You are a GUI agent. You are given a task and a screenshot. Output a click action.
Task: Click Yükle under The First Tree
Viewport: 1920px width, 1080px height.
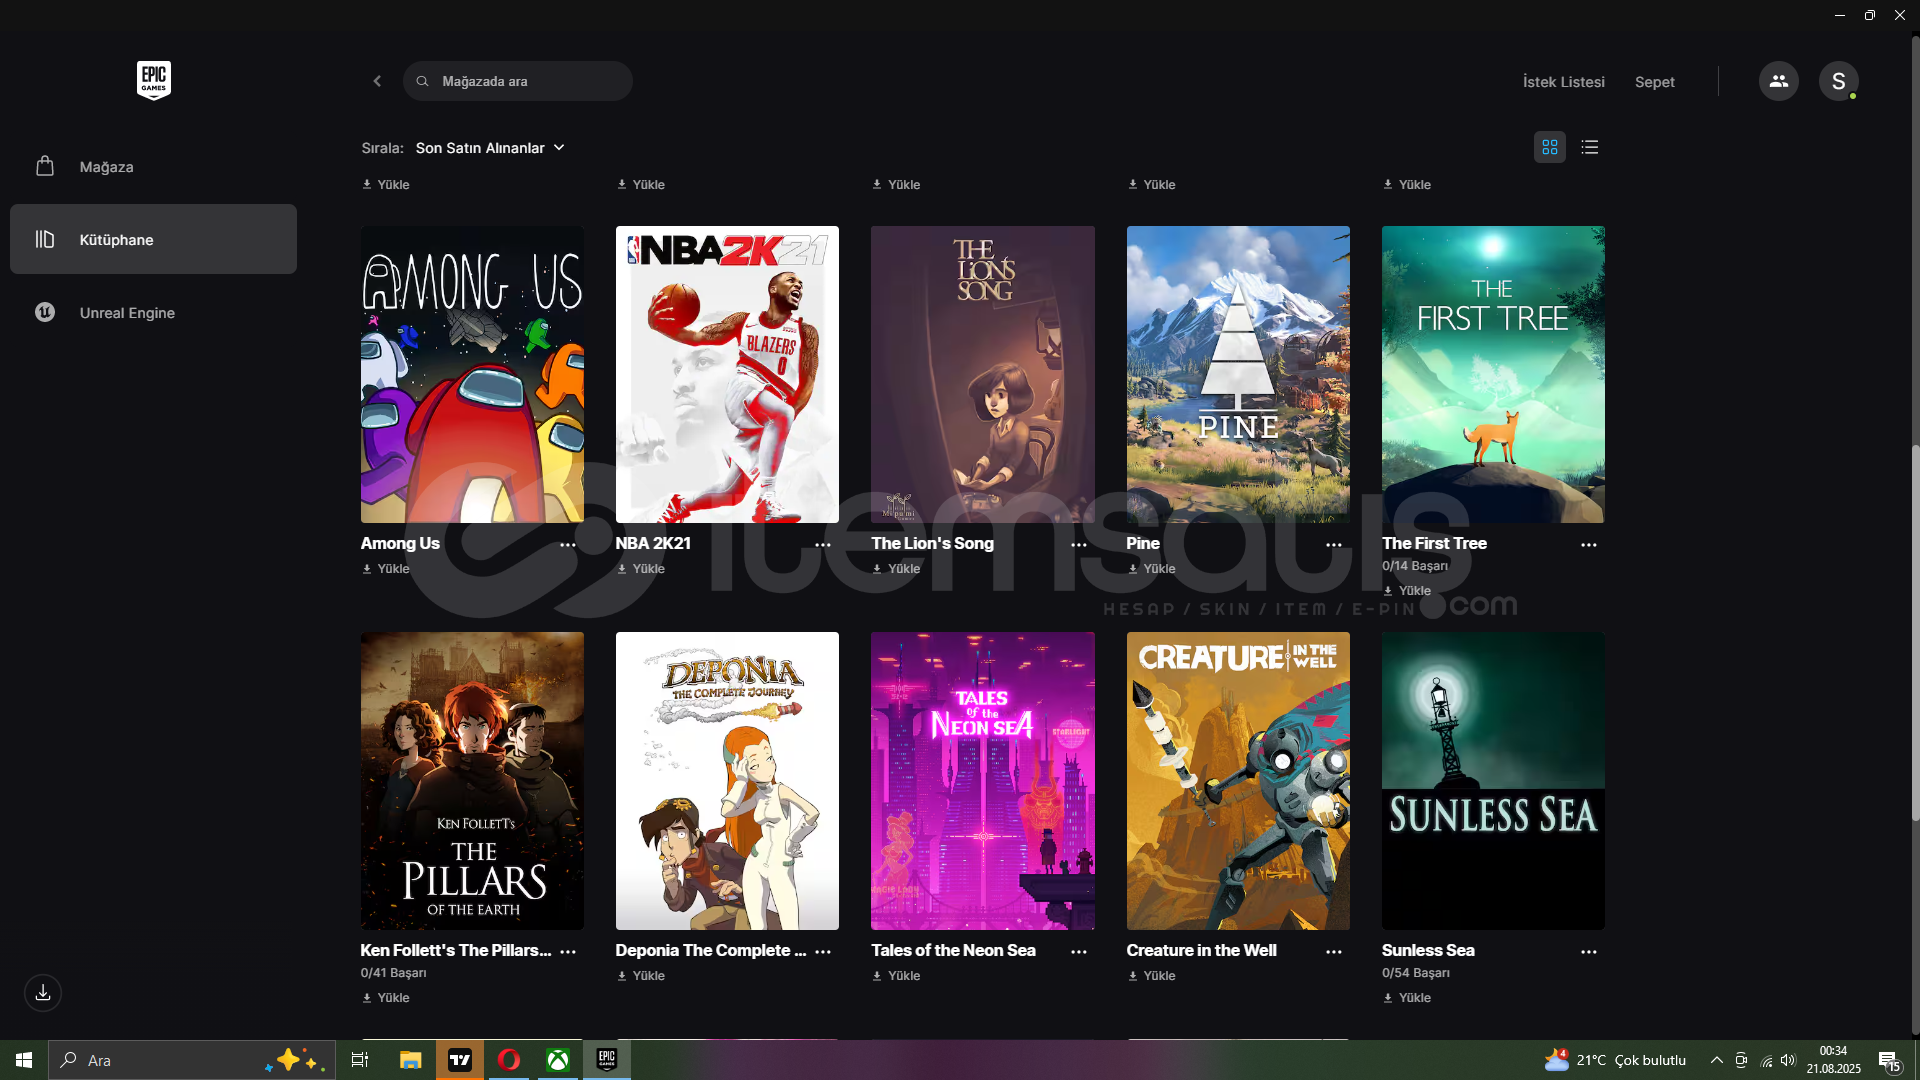point(1407,591)
